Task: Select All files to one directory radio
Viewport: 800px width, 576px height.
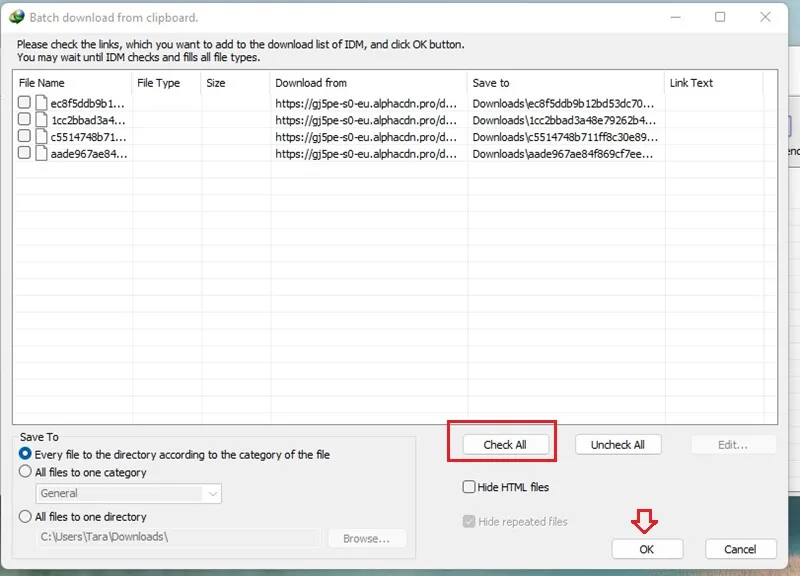Action: (x=25, y=516)
